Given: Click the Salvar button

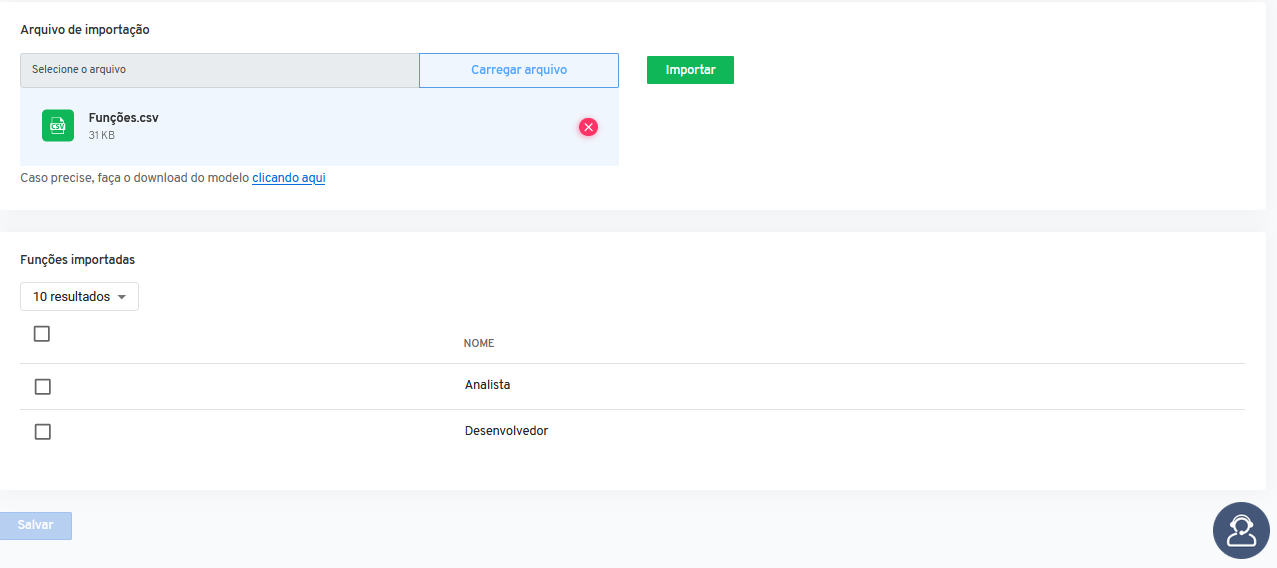Looking at the screenshot, I should click(x=36, y=525).
